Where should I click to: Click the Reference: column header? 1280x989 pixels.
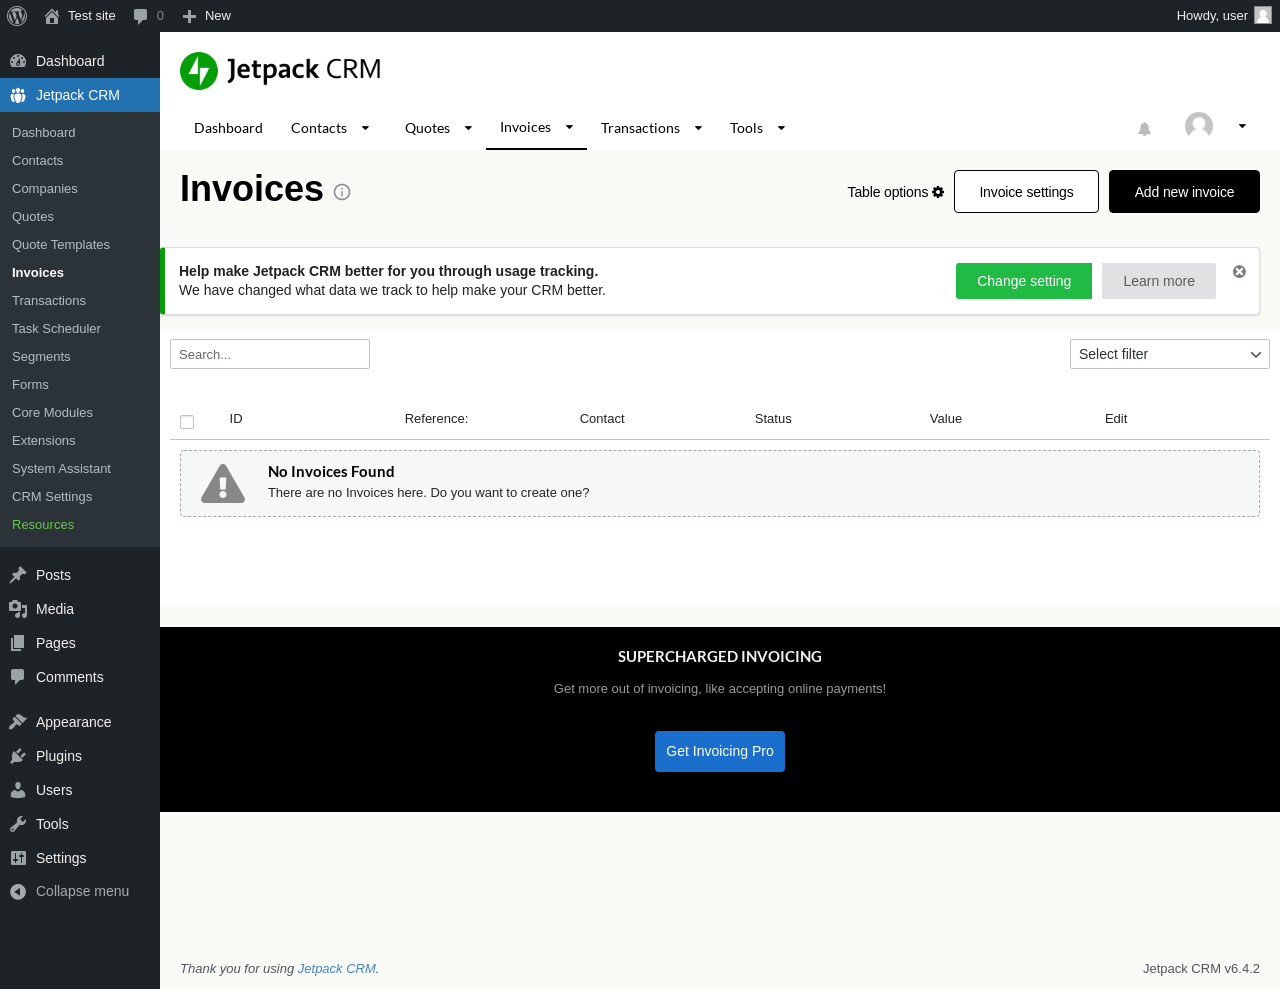click(436, 419)
